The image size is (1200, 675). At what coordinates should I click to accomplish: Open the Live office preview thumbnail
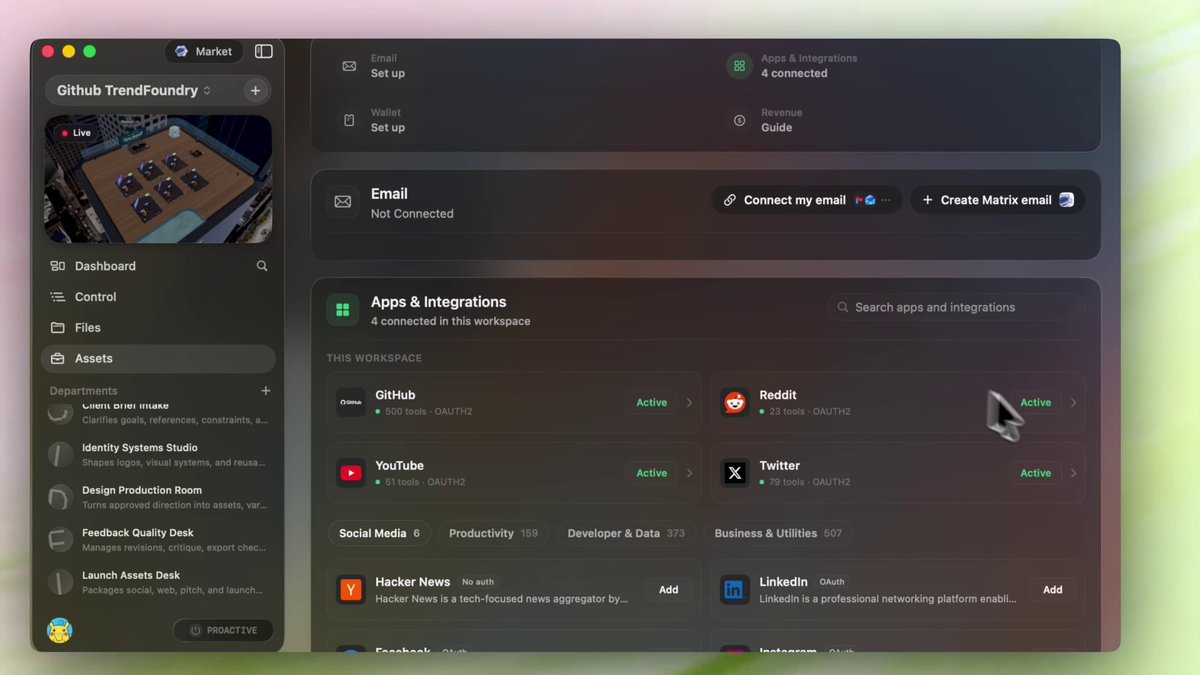tap(158, 179)
